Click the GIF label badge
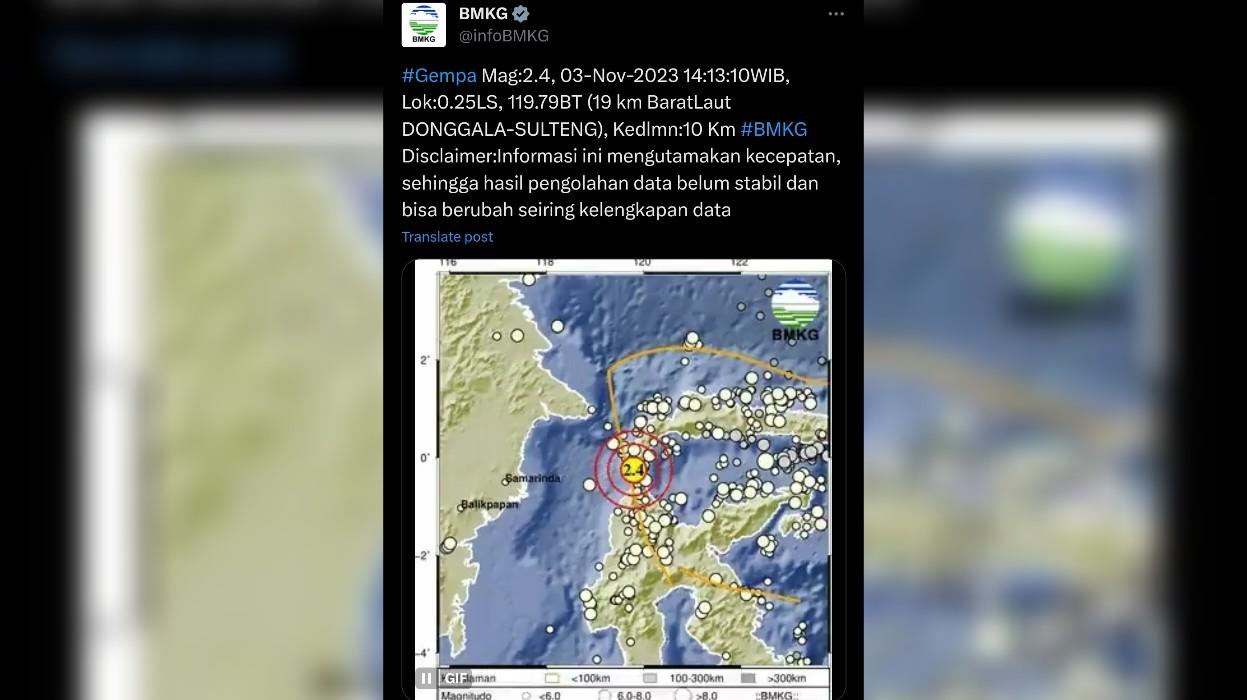Image resolution: width=1247 pixels, height=700 pixels. (456, 679)
